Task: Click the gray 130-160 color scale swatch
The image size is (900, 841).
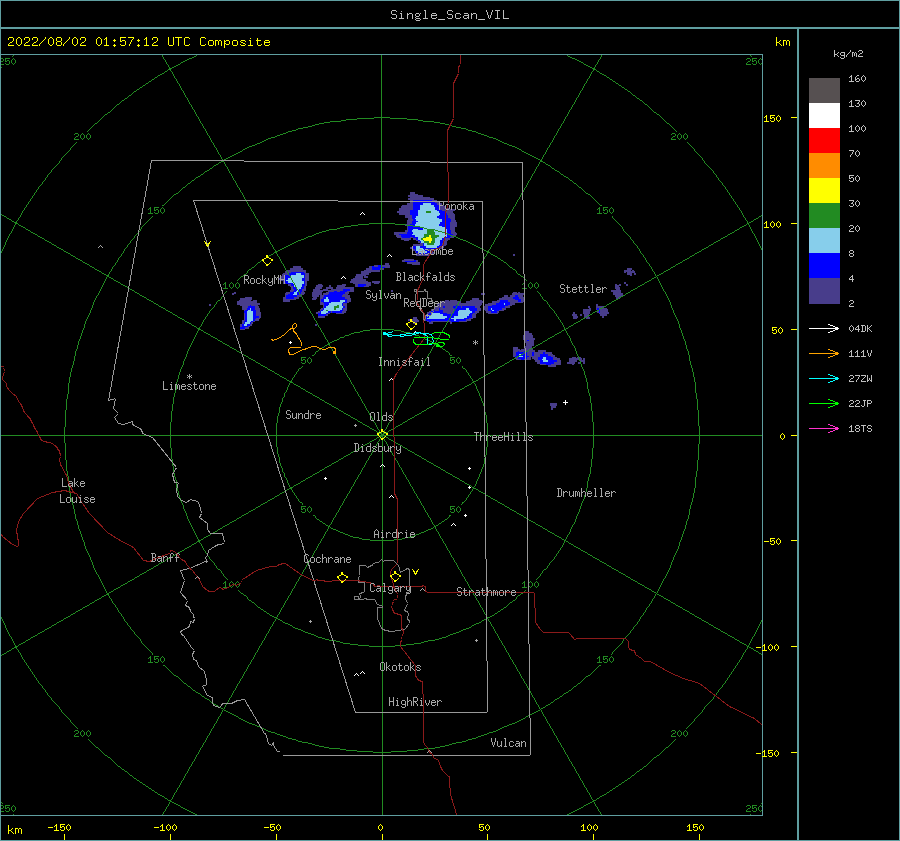Action: point(824,90)
